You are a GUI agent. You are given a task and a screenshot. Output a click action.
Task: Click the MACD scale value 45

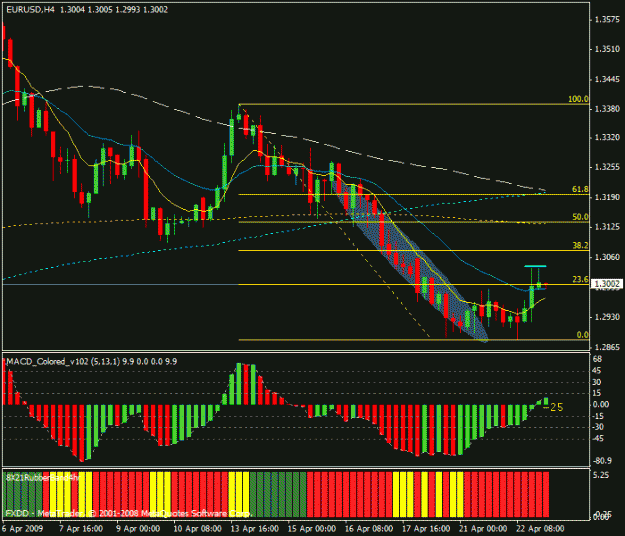point(597,371)
